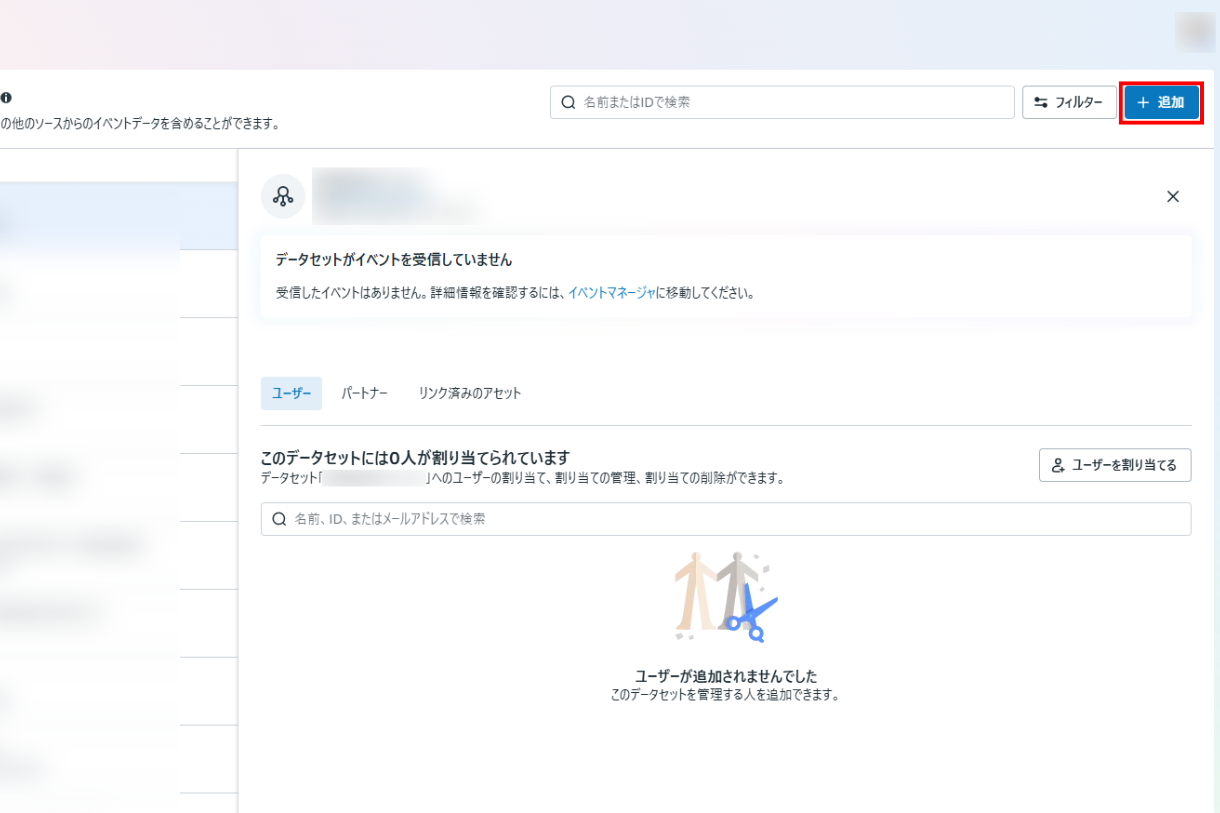The width and height of the screenshot is (1220, 813).
Task: Click the magnifier icon in the user search field
Action: click(x=279, y=519)
